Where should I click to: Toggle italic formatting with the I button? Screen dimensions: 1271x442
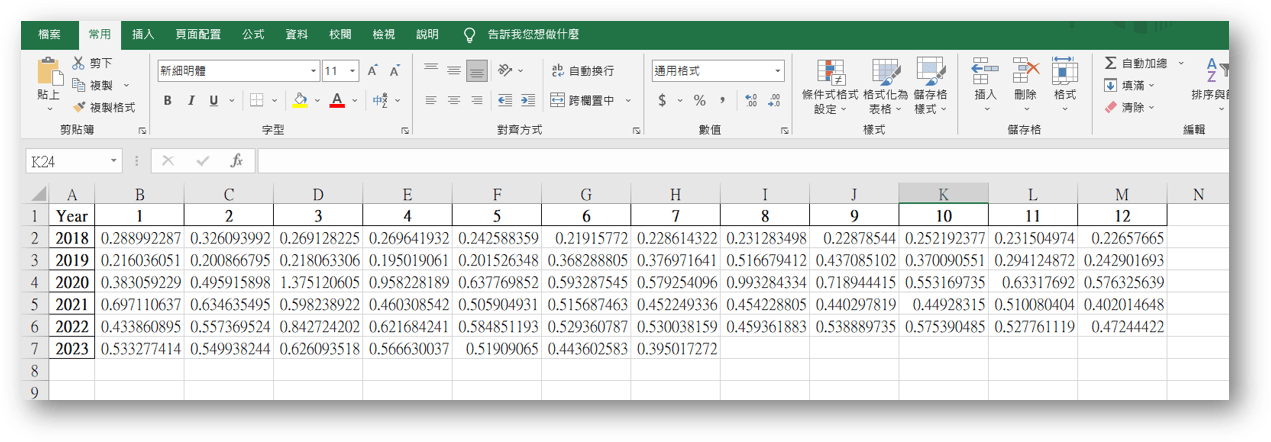(x=191, y=100)
